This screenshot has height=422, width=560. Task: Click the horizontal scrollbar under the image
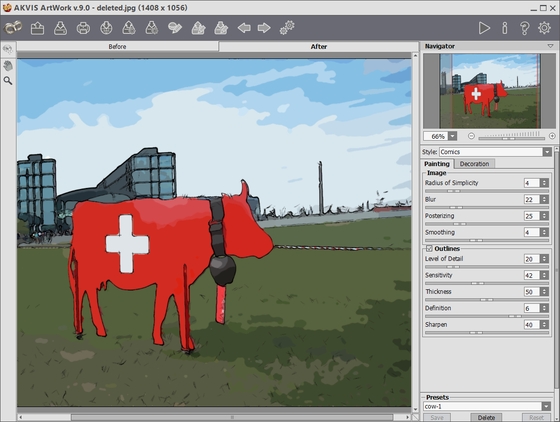pos(232,417)
